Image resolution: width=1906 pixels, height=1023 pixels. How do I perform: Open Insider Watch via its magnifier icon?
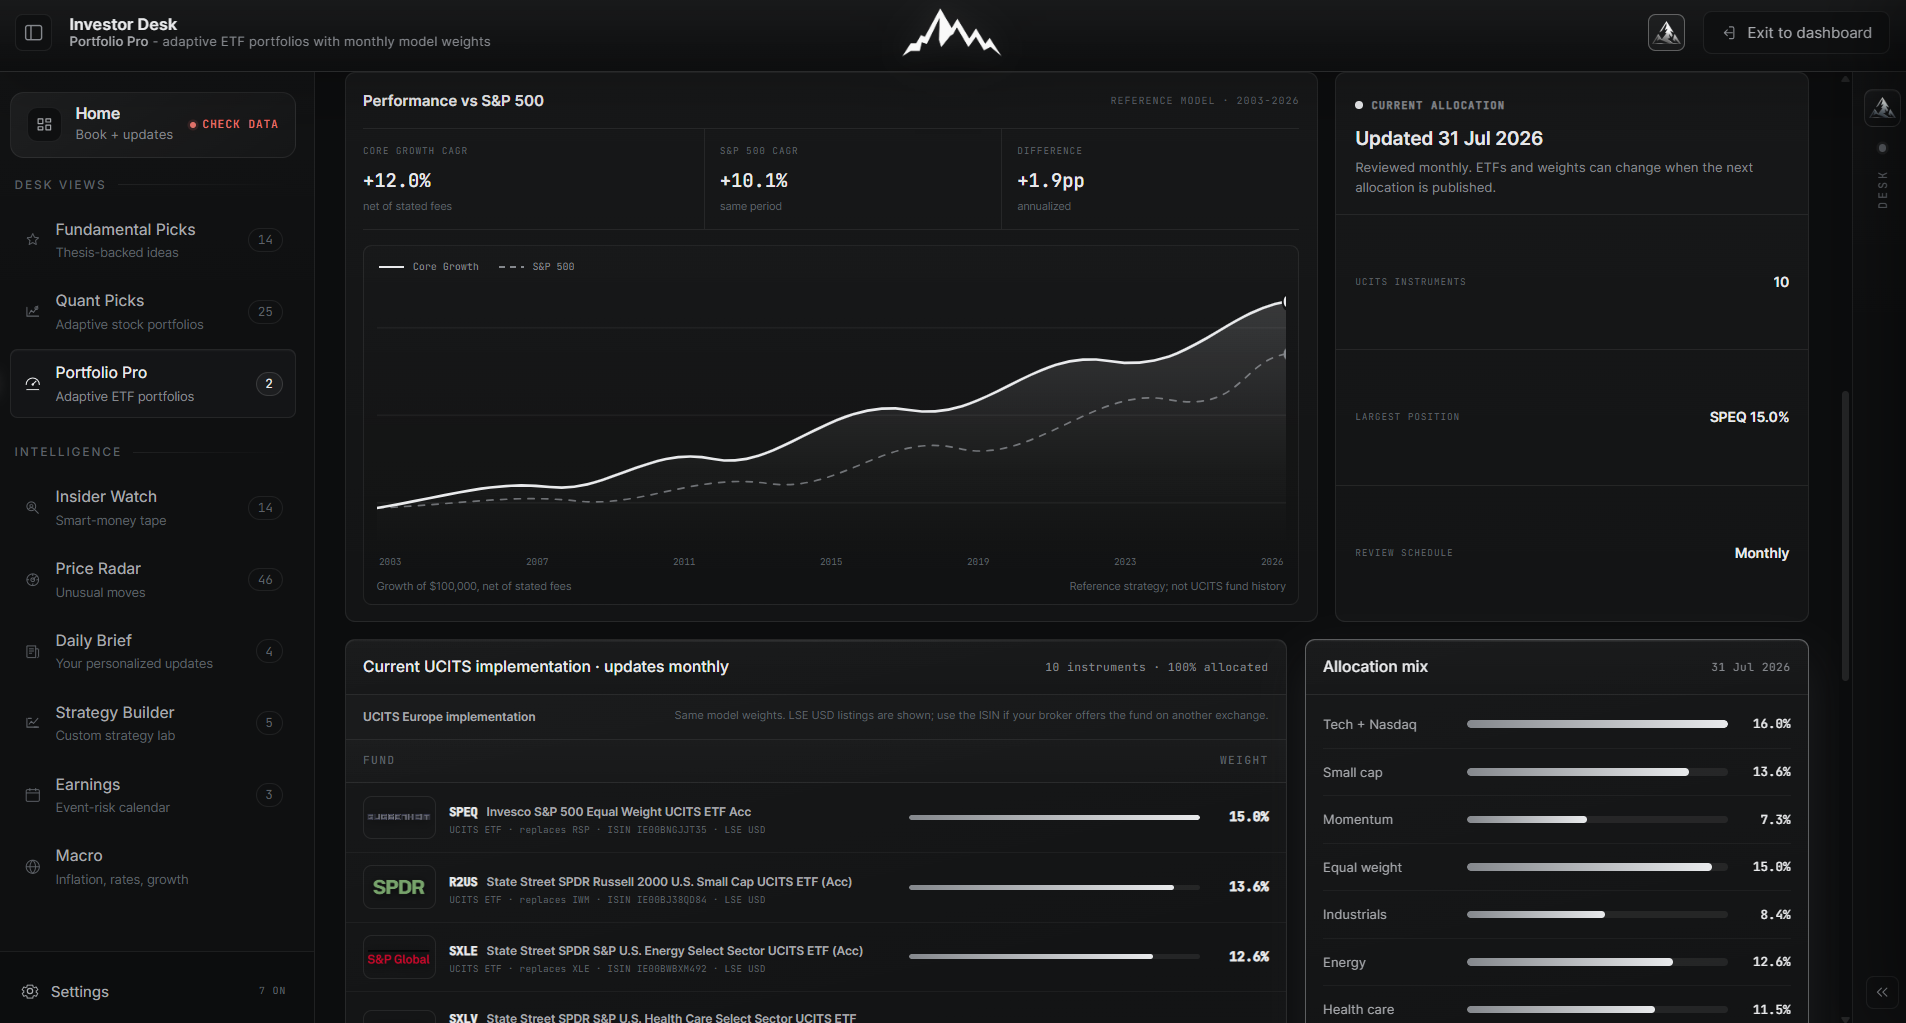33,508
